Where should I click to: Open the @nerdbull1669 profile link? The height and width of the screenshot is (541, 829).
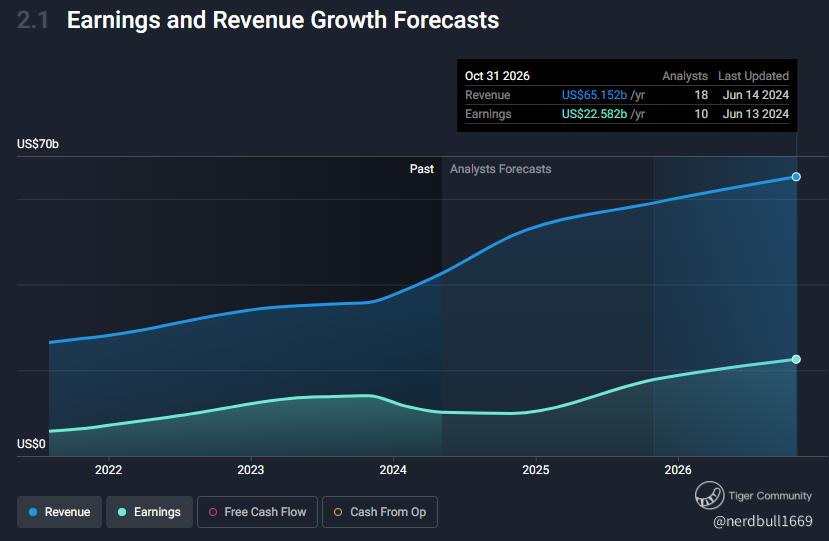[x=762, y=521]
